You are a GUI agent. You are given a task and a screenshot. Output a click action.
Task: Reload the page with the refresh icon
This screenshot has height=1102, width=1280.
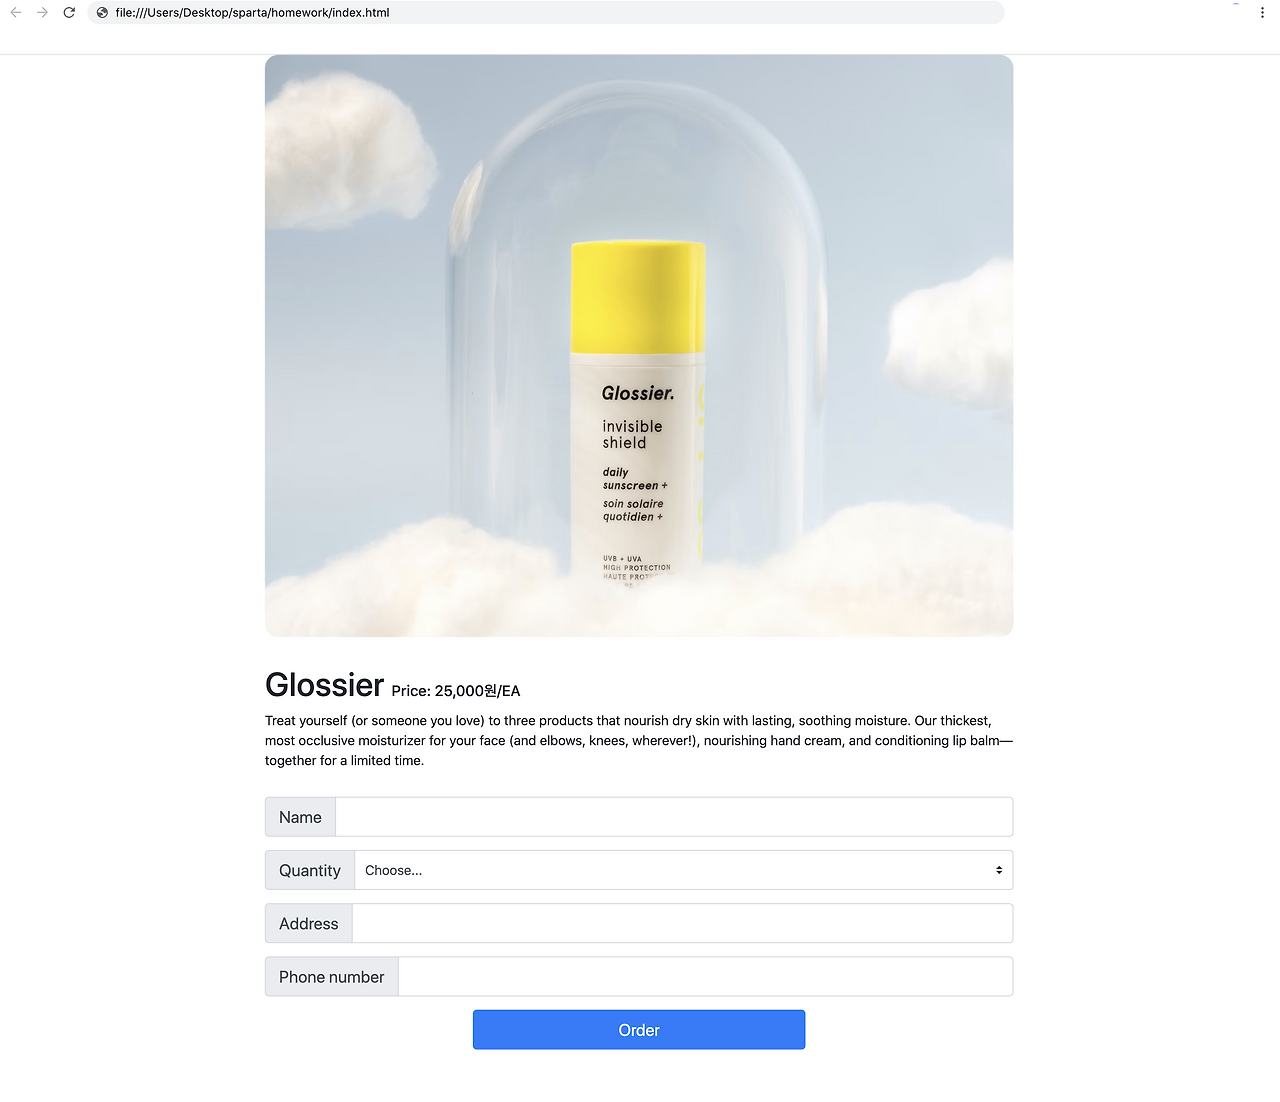tap(69, 12)
